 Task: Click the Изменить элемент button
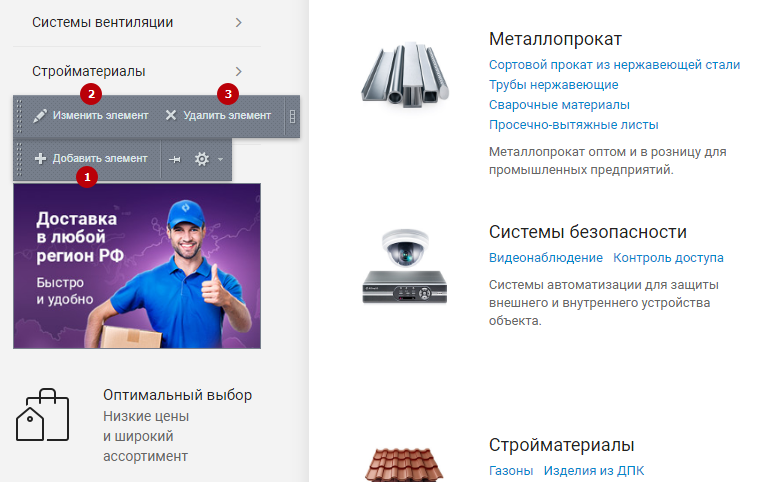pos(91,116)
